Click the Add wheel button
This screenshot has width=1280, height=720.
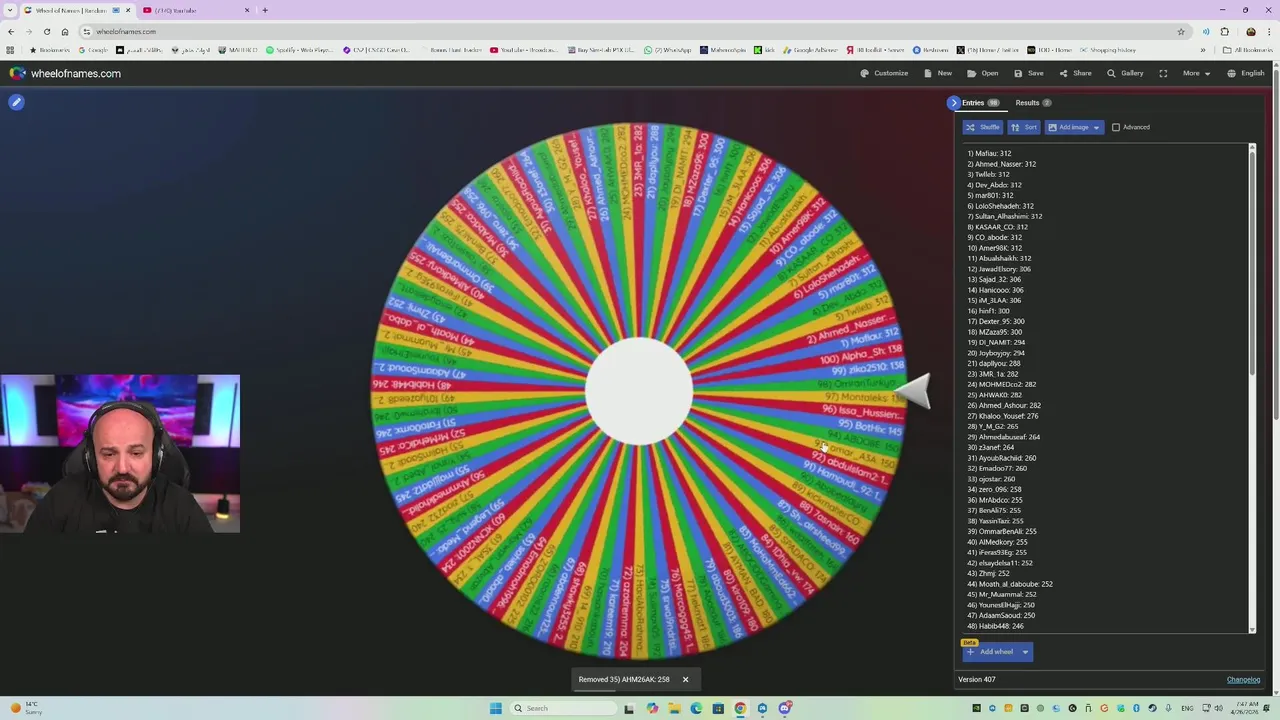[990, 652]
